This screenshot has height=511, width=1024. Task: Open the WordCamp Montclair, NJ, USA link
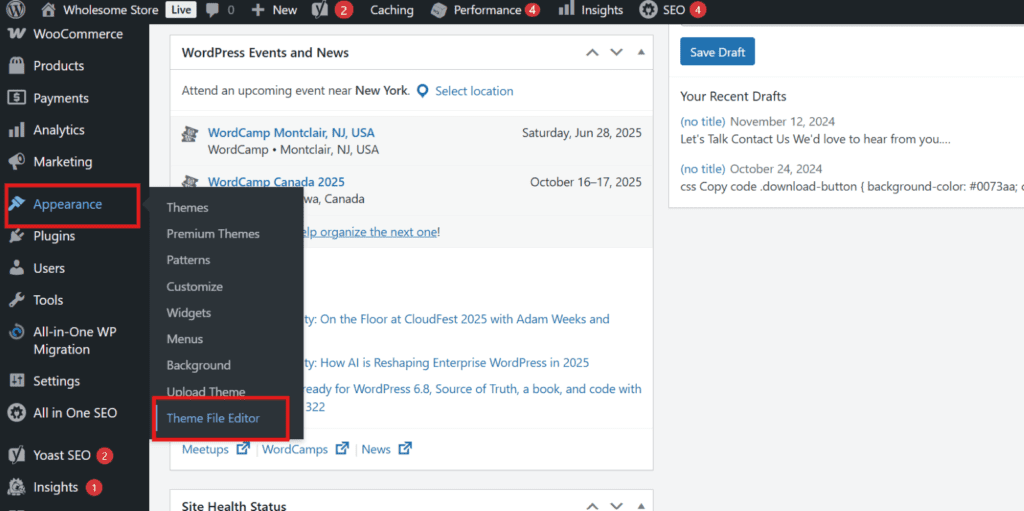[291, 133]
